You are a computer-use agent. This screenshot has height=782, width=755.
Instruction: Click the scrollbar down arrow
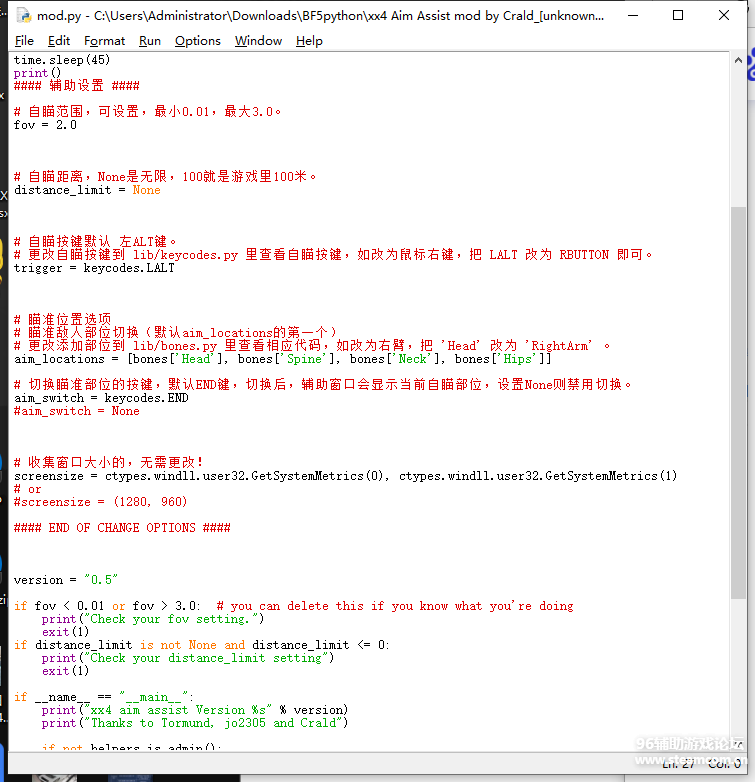click(738, 746)
